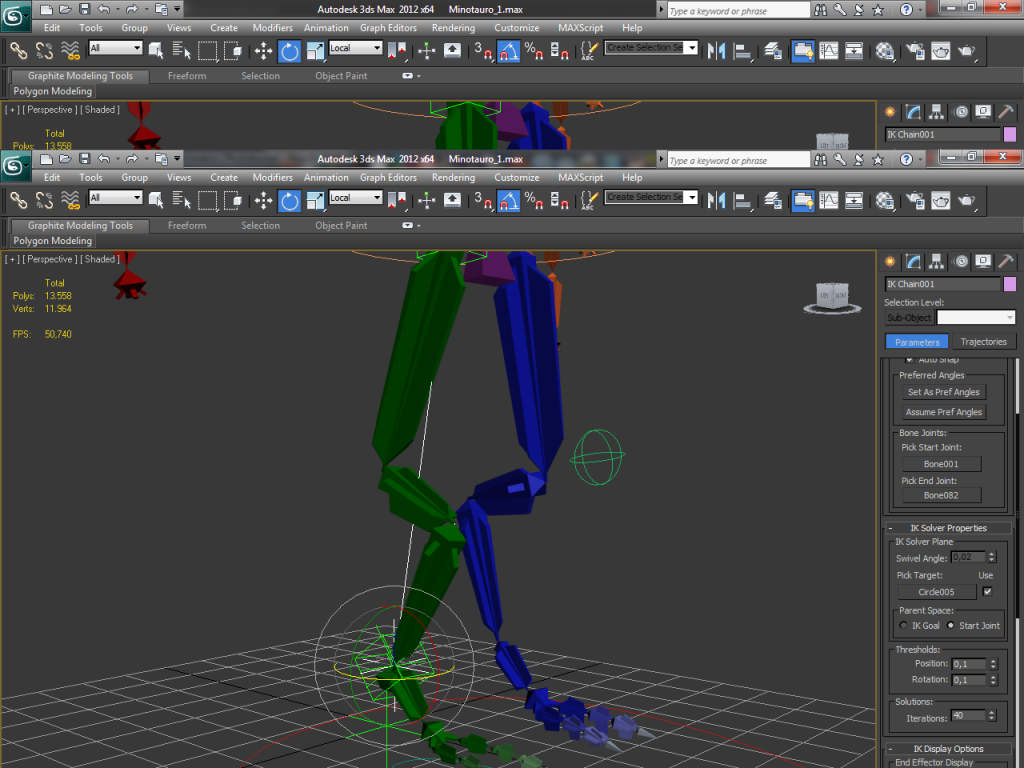Select the Link tool in front window toolbar
Viewport: 1024px width, 768px height.
tap(18, 200)
